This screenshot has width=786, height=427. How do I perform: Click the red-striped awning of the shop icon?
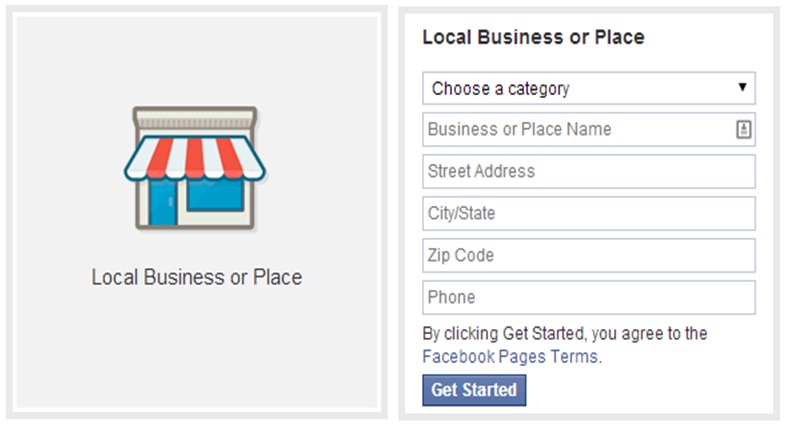pyautogui.click(x=195, y=157)
